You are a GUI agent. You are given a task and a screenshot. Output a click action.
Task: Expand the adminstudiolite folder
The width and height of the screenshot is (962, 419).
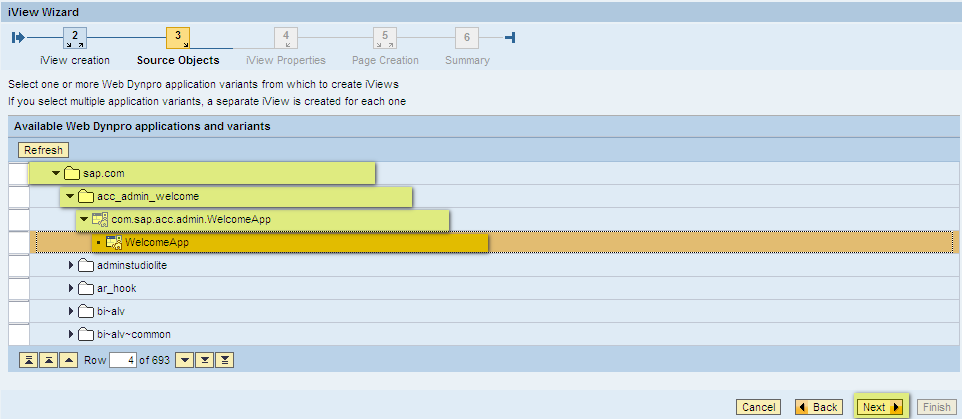tap(71, 266)
